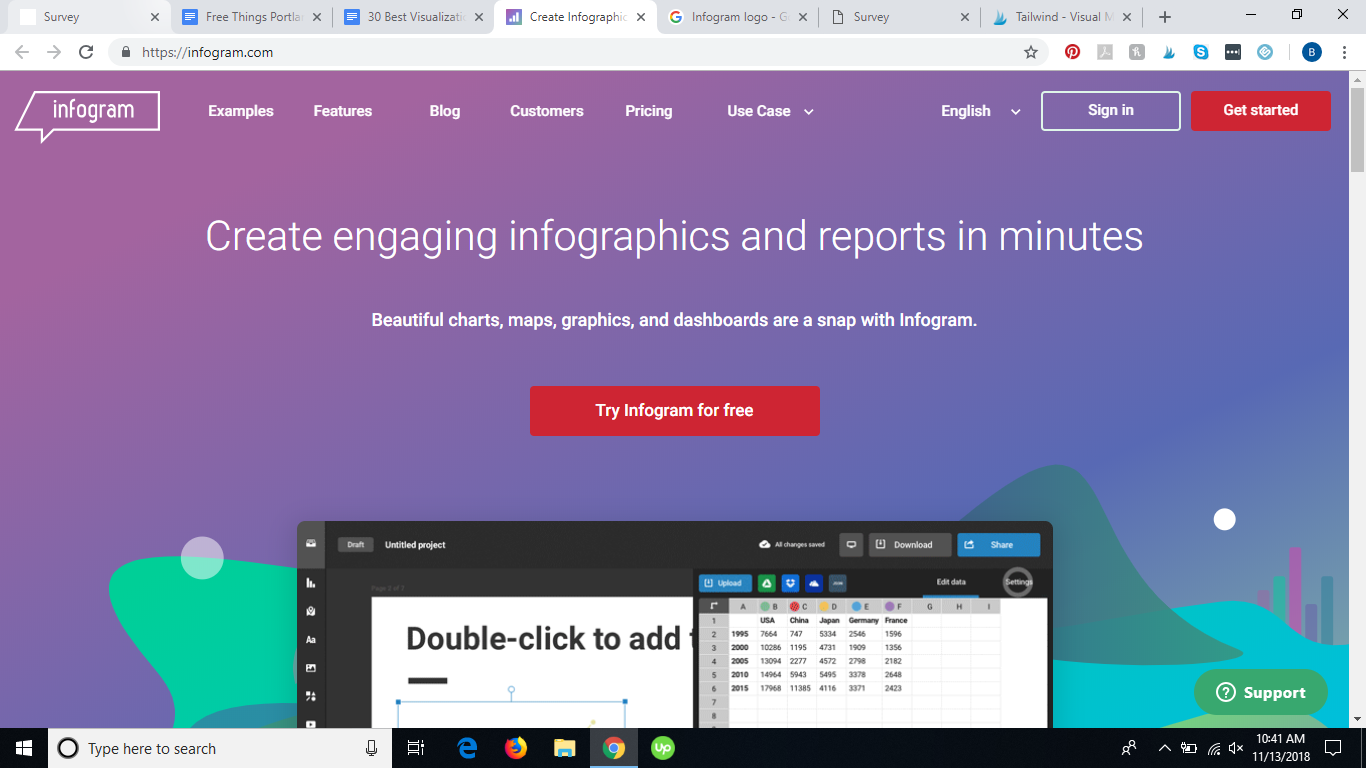Open File Explorer from the taskbar

[565, 748]
